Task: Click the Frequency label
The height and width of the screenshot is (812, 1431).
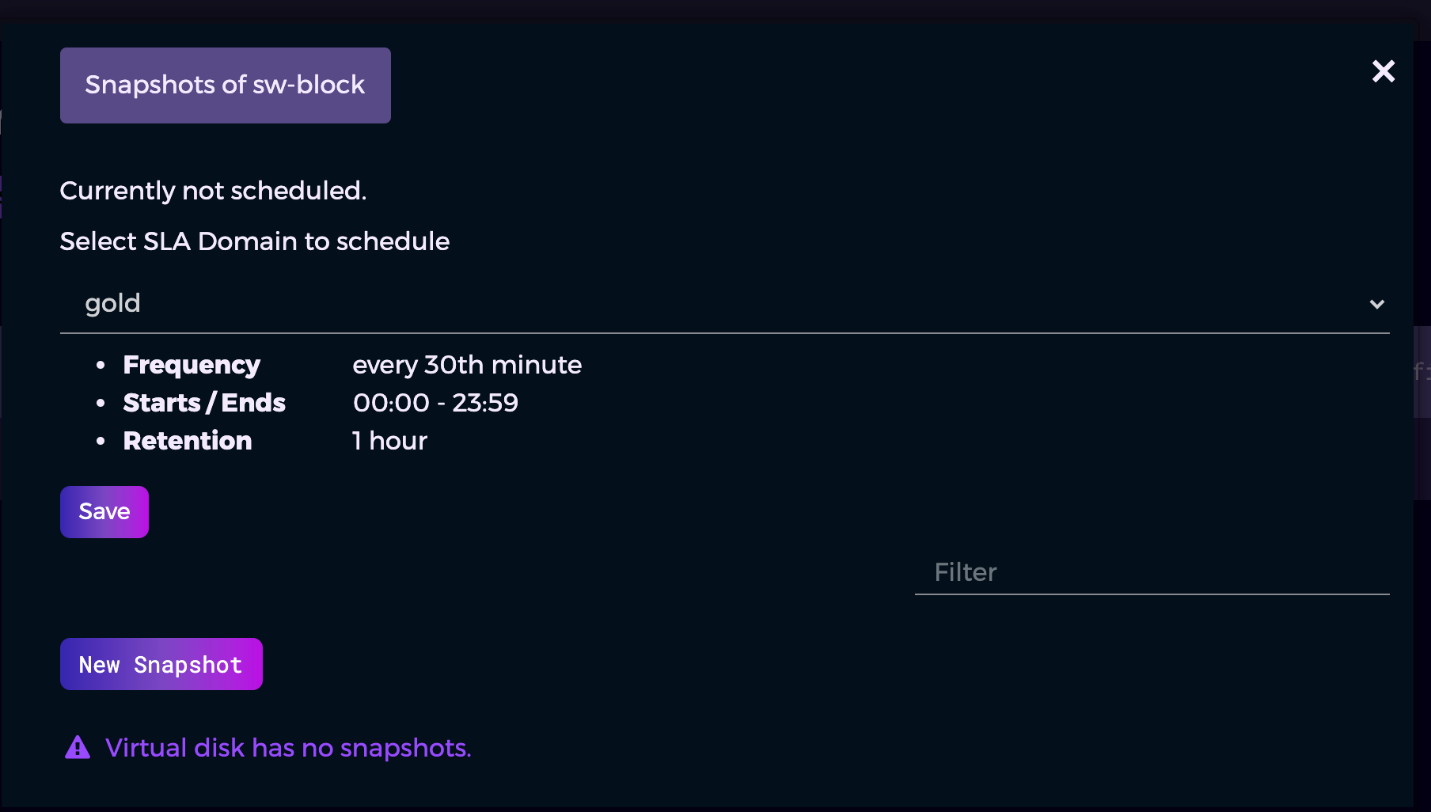Action: pos(191,365)
